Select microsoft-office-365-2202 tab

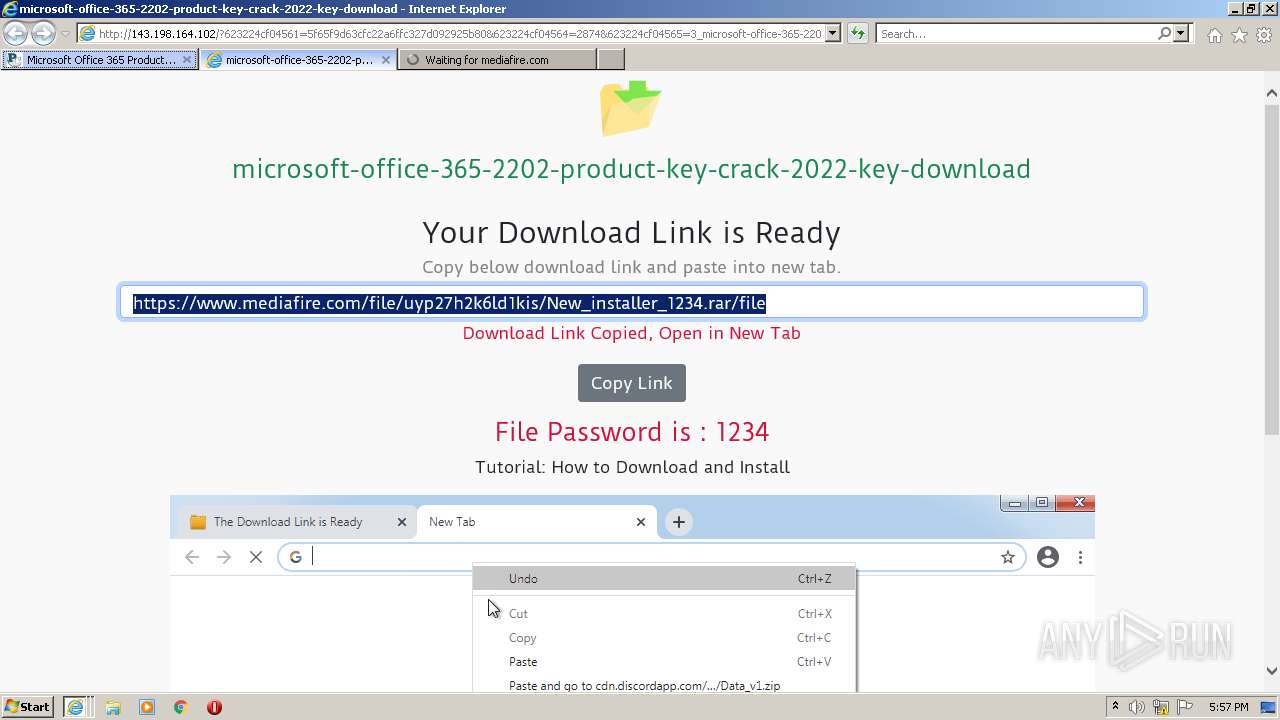(298, 60)
